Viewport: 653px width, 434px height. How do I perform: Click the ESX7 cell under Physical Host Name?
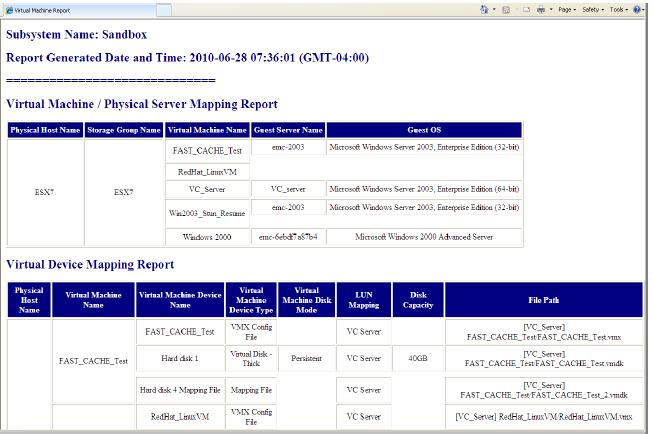45,192
